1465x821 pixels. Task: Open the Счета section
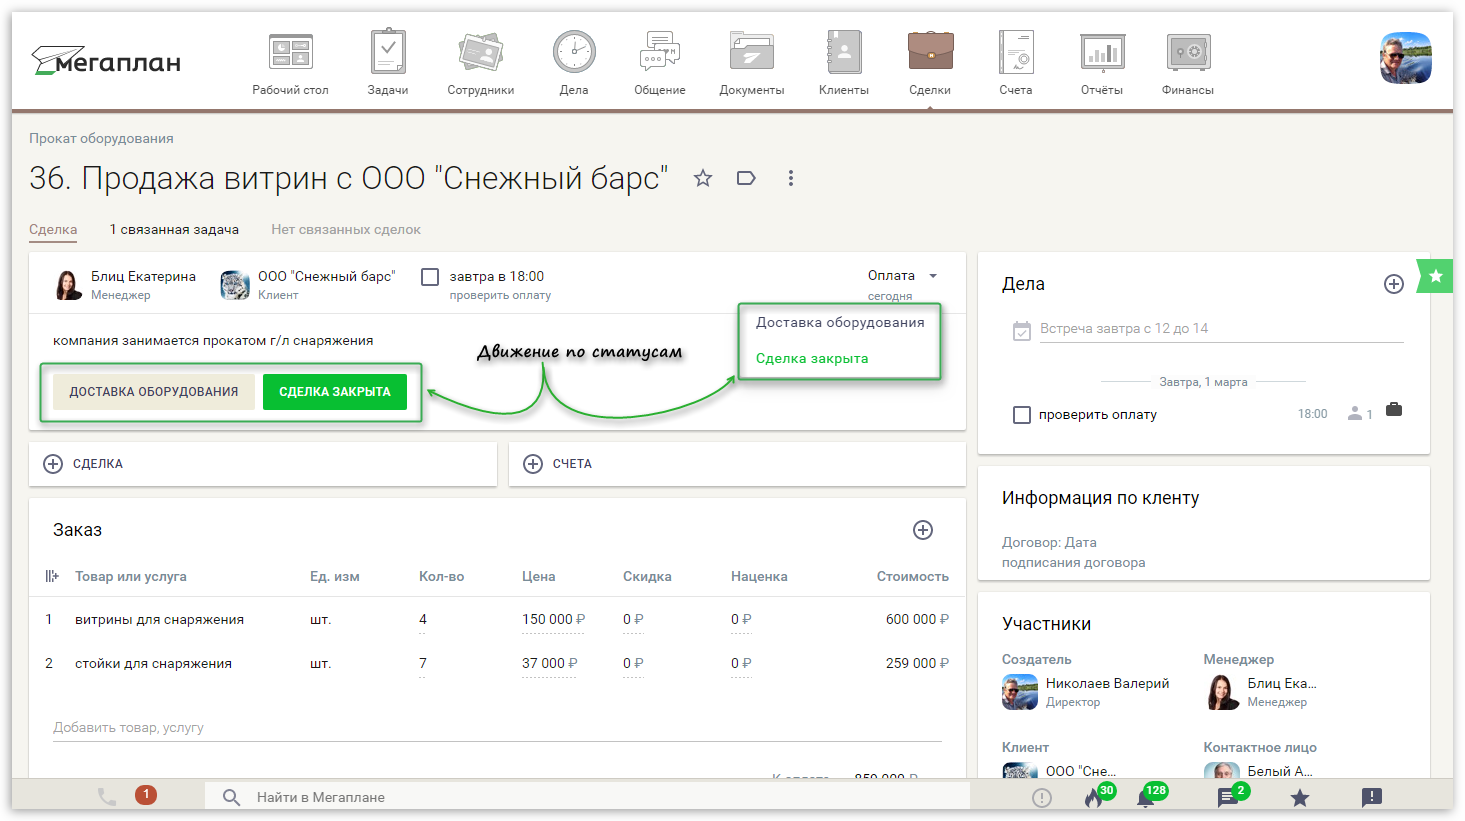(1016, 64)
